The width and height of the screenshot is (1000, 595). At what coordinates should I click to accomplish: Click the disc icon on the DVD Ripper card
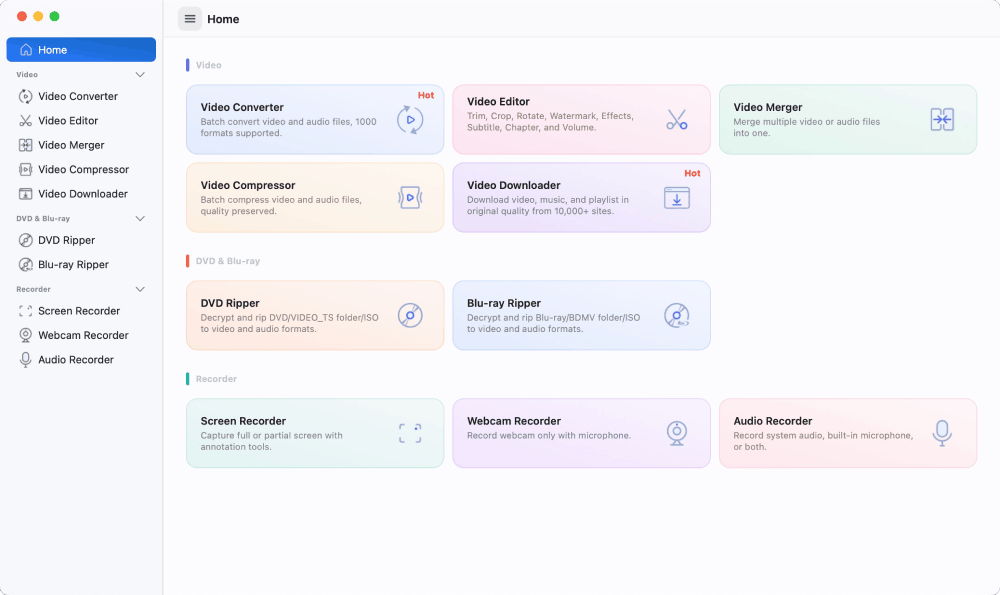click(410, 315)
